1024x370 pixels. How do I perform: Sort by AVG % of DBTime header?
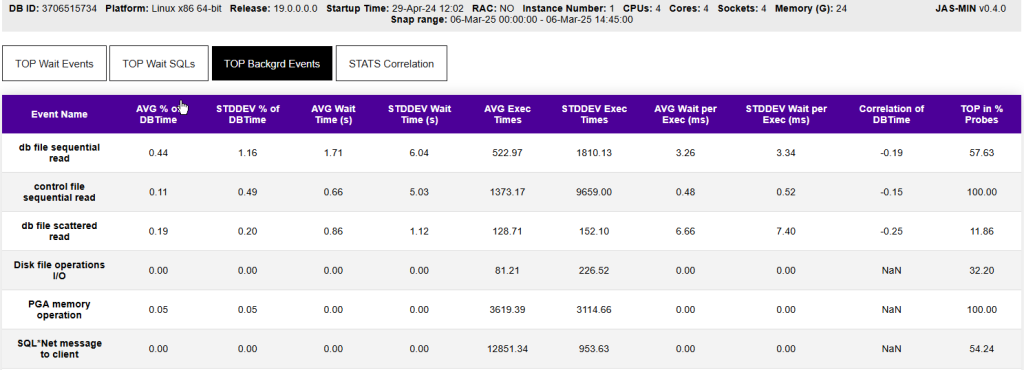point(156,114)
